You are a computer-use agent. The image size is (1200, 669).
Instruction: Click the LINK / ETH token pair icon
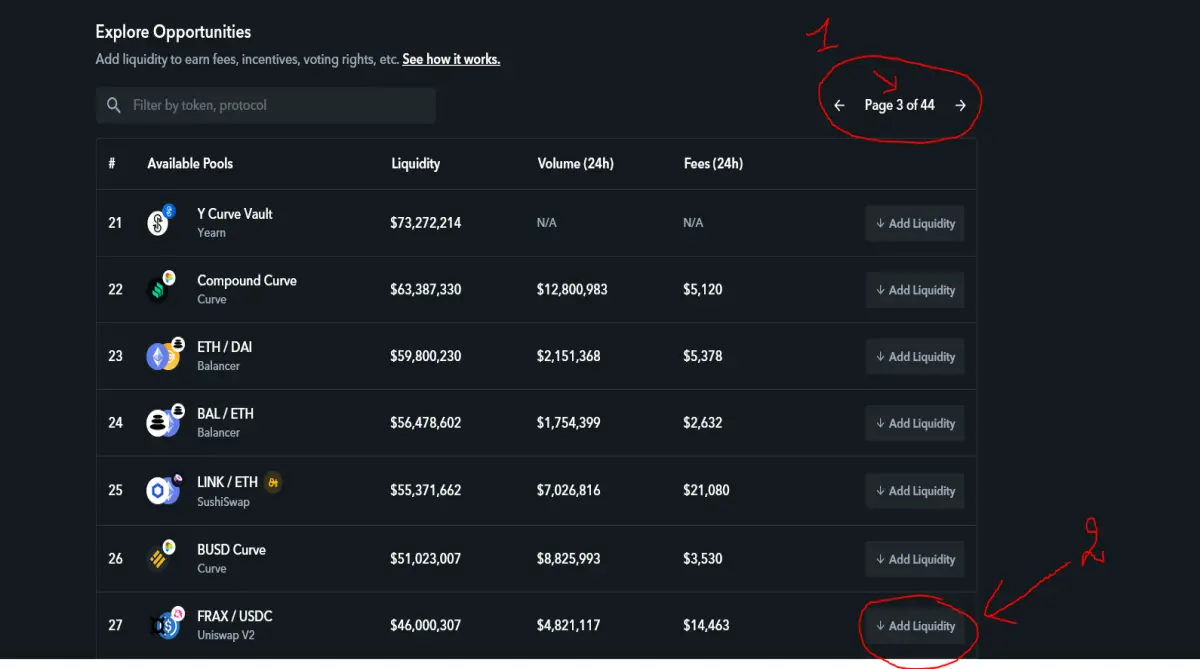pyautogui.click(x=163, y=490)
